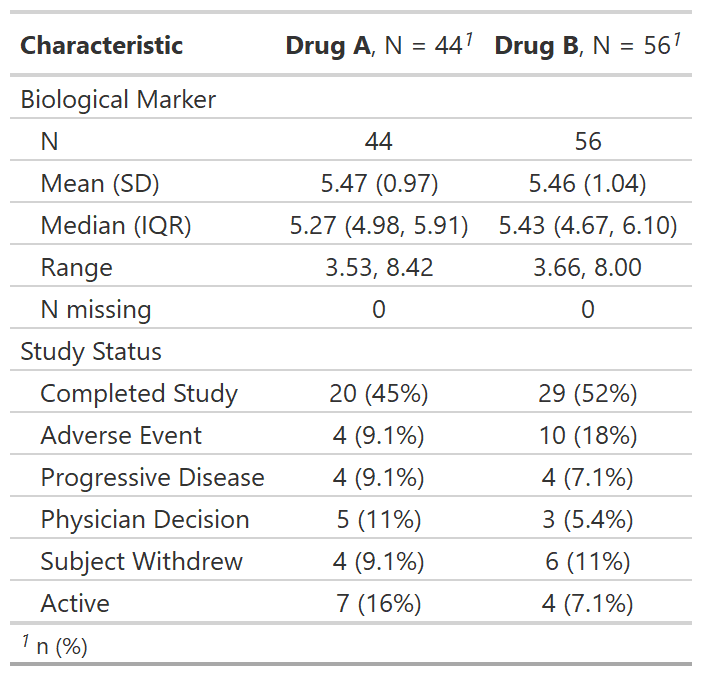Select Drug B Adverse Event cell 10 (18%)
702x676 pixels.
pyautogui.click(x=587, y=435)
